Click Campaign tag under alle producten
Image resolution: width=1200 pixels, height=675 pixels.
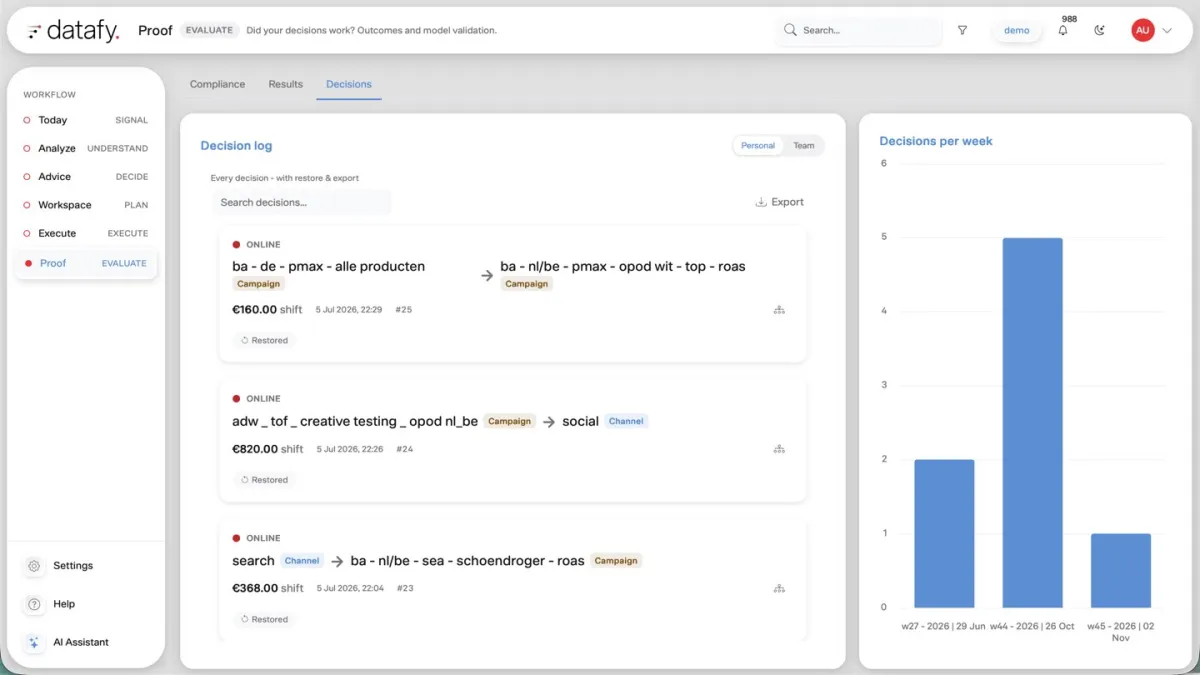[259, 284]
